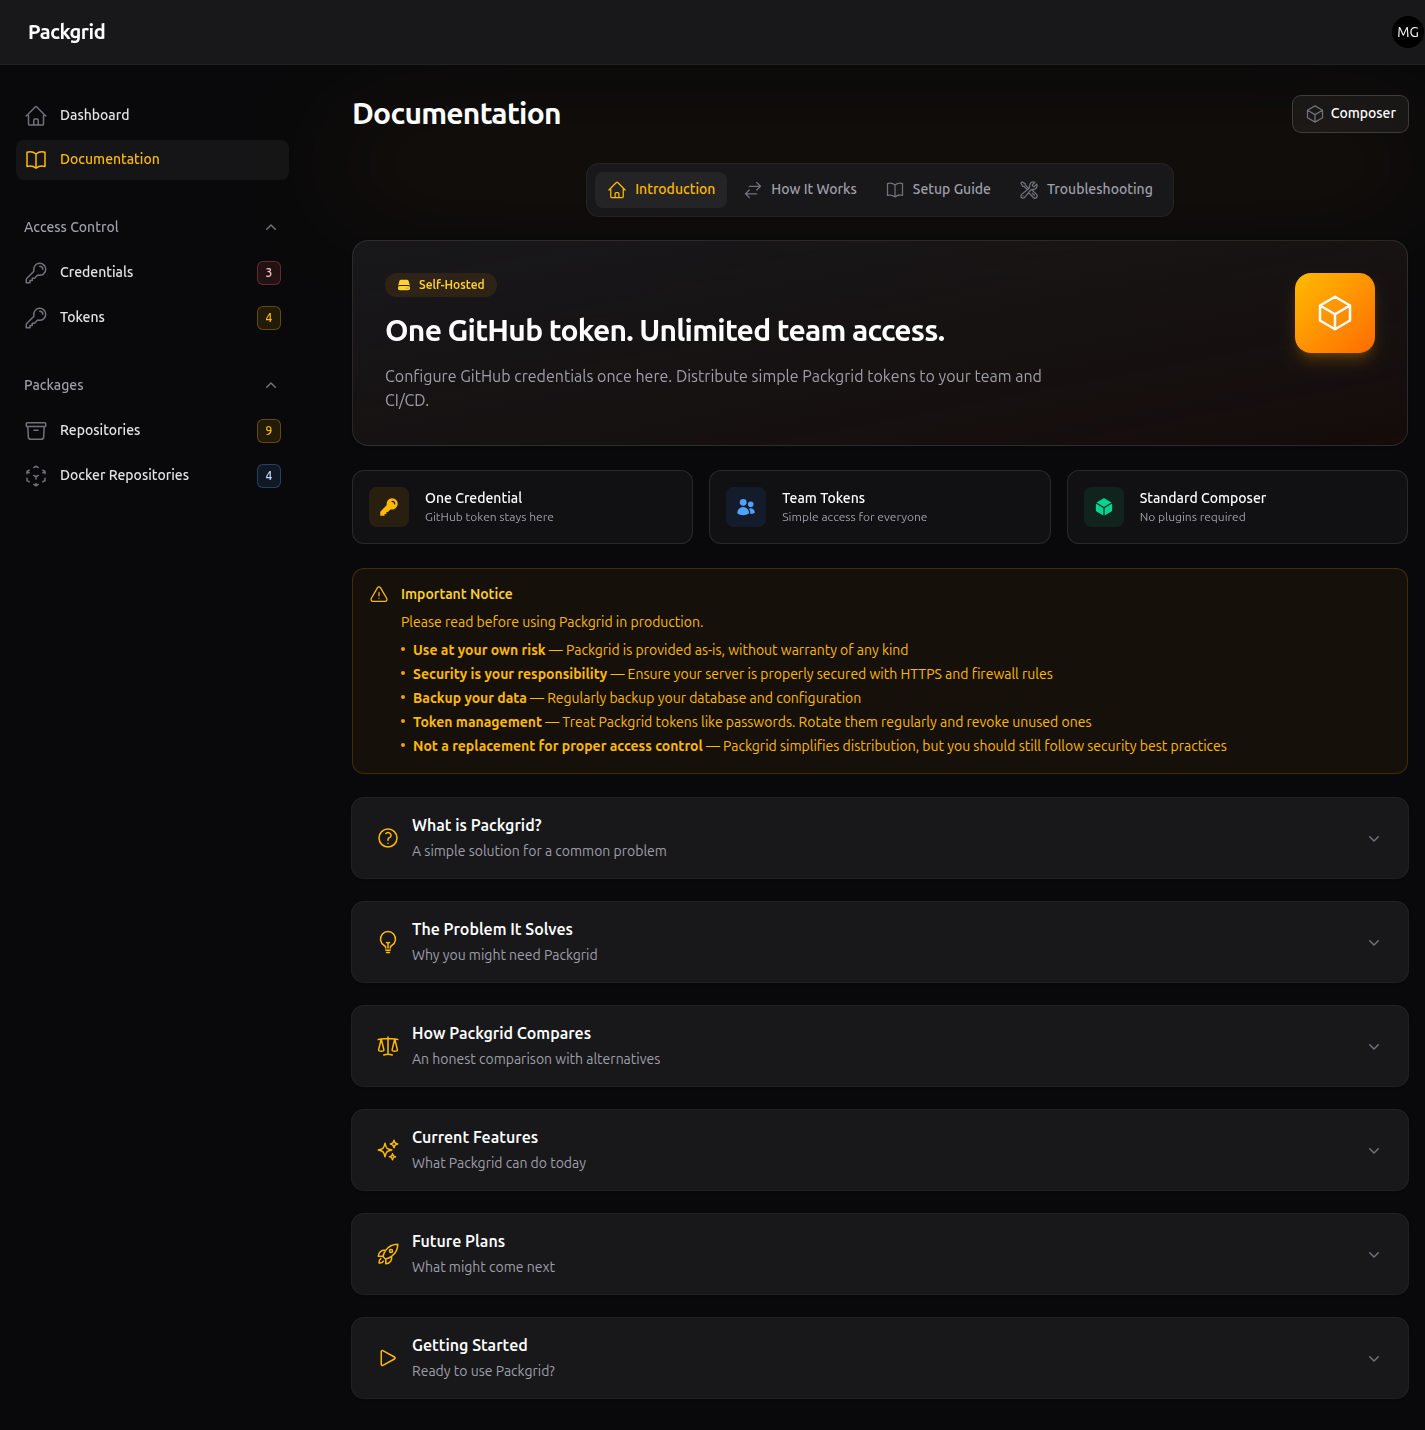Image resolution: width=1425 pixels, height=1430 pixels.
Task: Expand the Getting Started chevron
Action: 1374,1358
